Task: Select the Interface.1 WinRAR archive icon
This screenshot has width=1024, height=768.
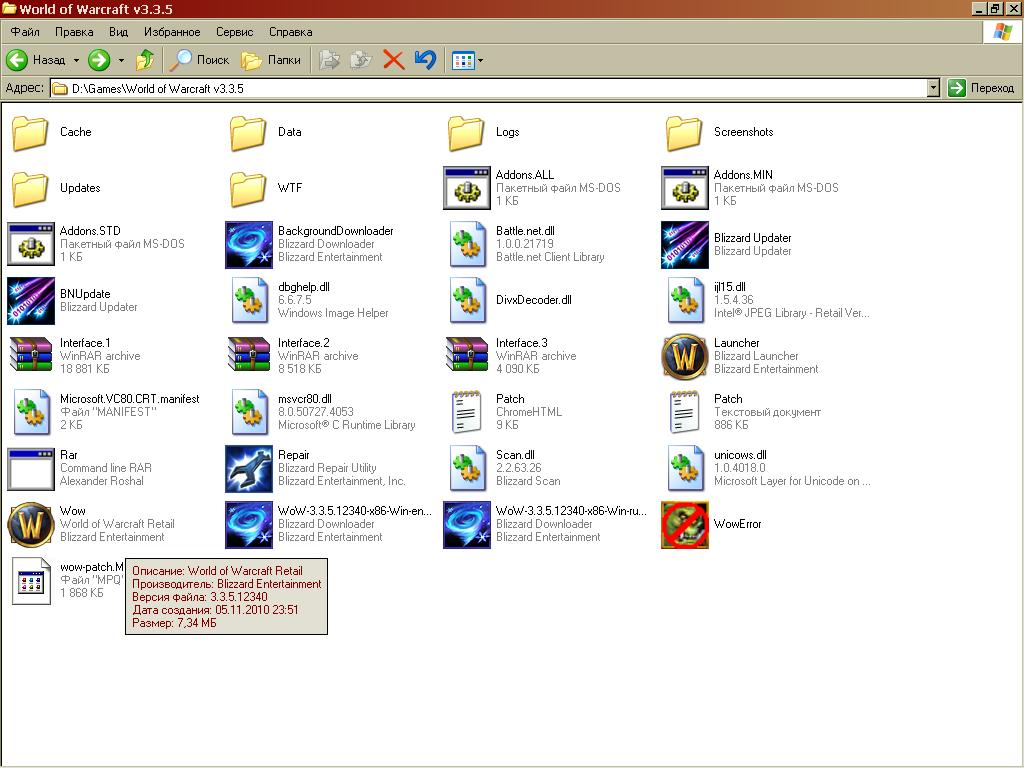Action: (31, 355)
